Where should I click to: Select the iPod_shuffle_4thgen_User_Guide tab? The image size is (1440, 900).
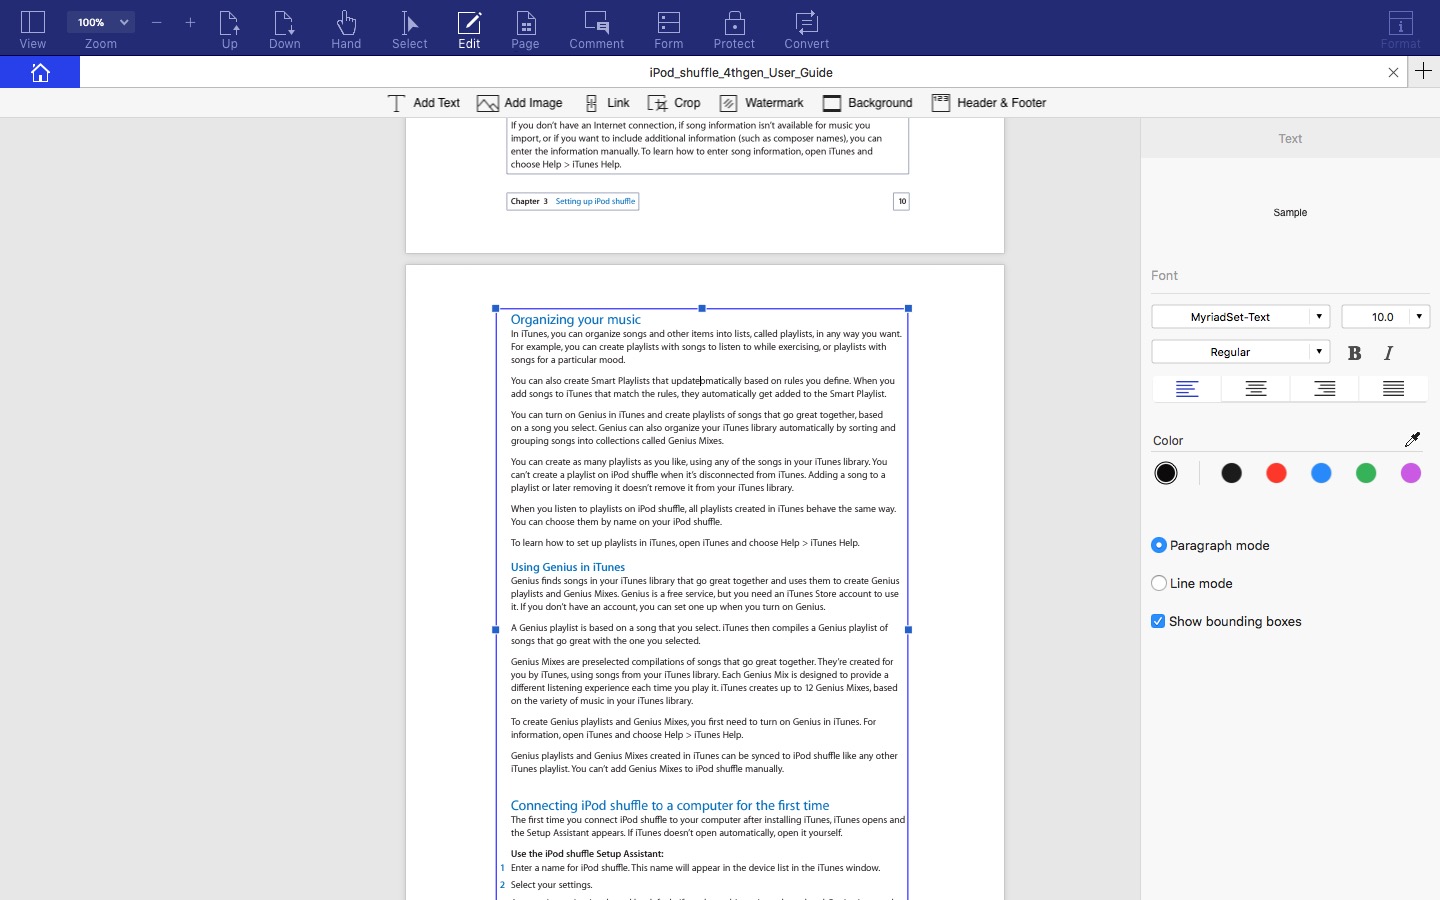741,72
